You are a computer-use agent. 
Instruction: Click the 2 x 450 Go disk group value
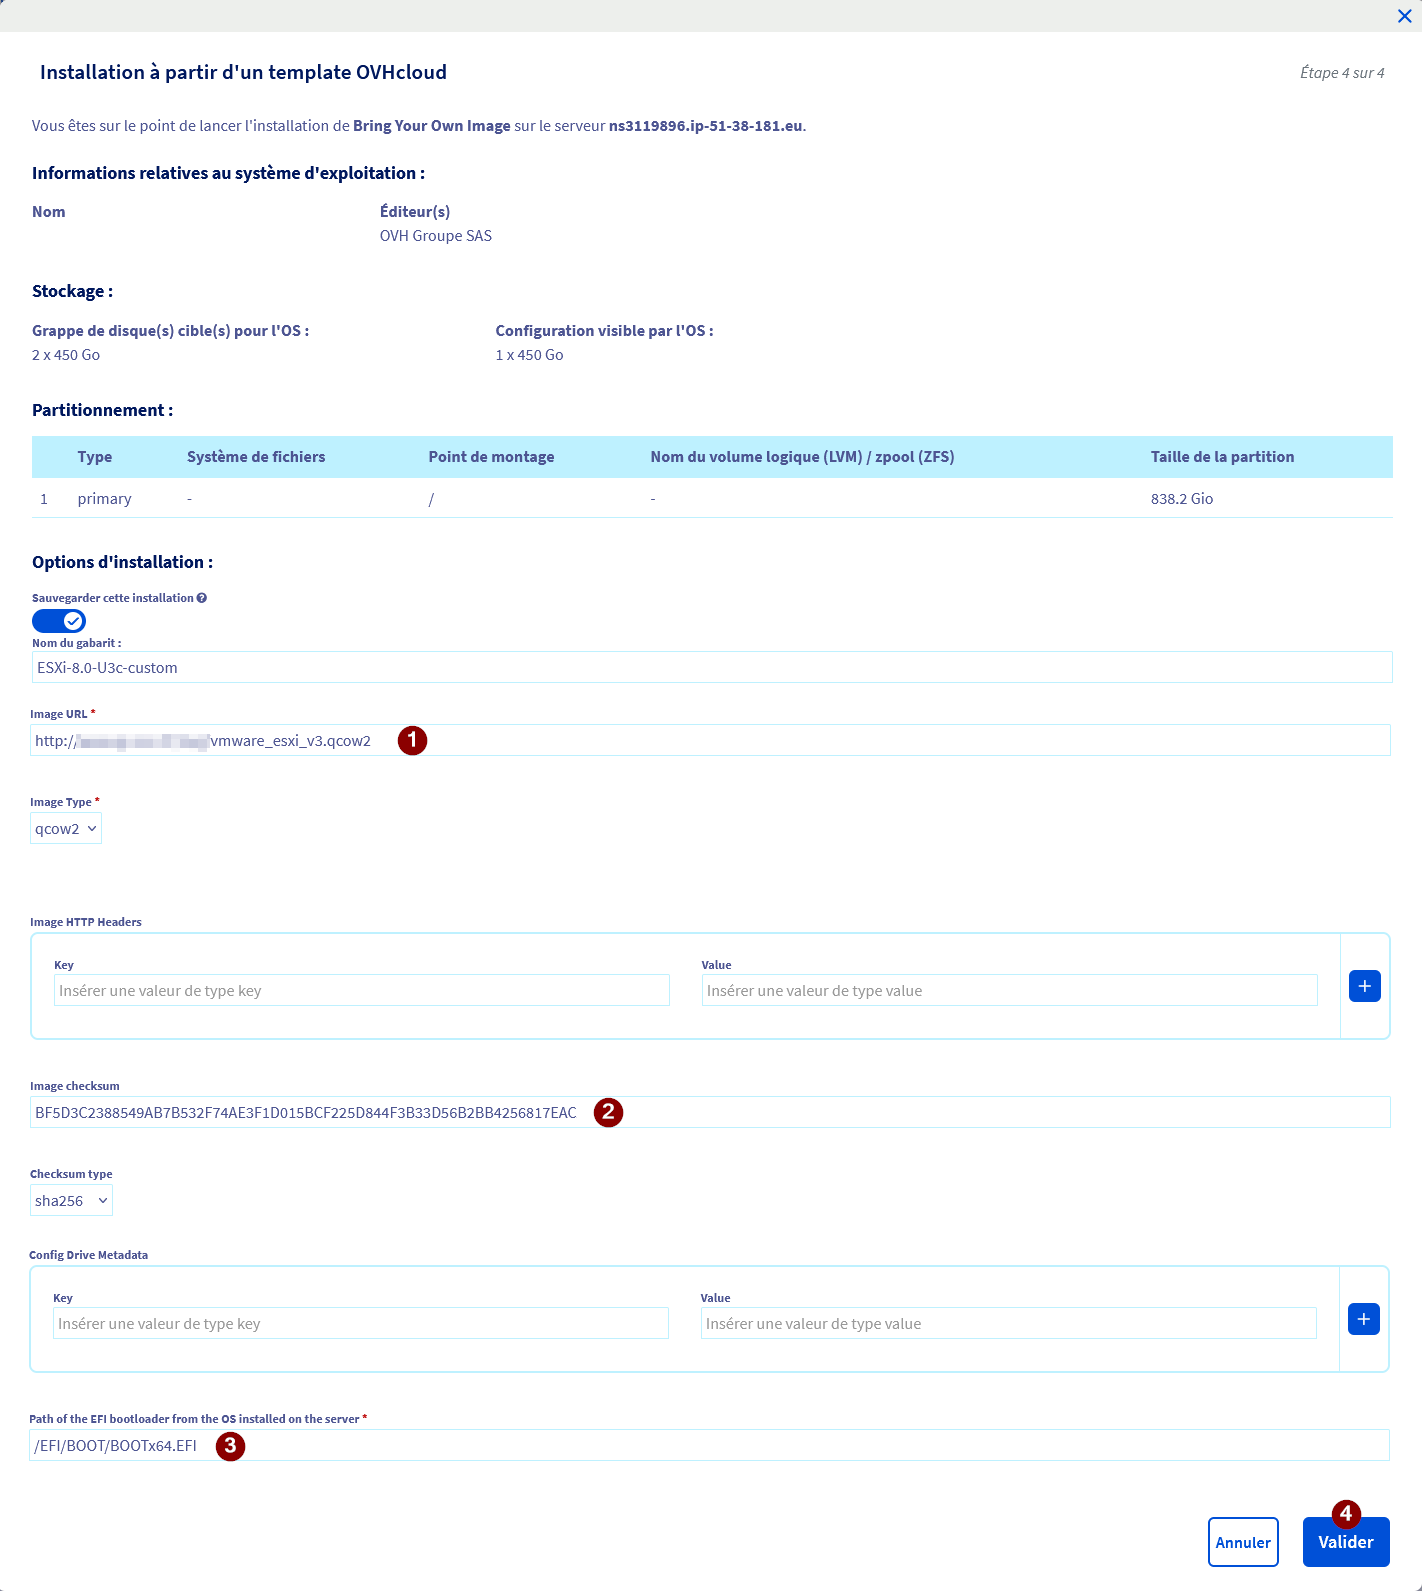point(66,355)
